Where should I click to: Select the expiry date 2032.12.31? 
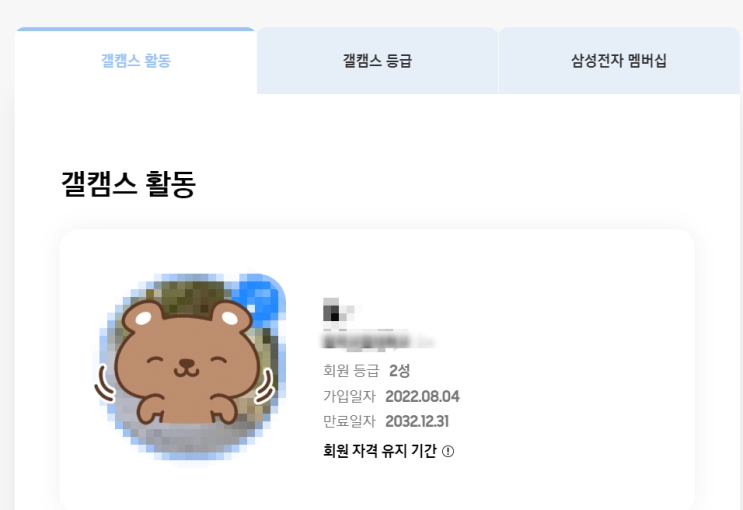417,421
